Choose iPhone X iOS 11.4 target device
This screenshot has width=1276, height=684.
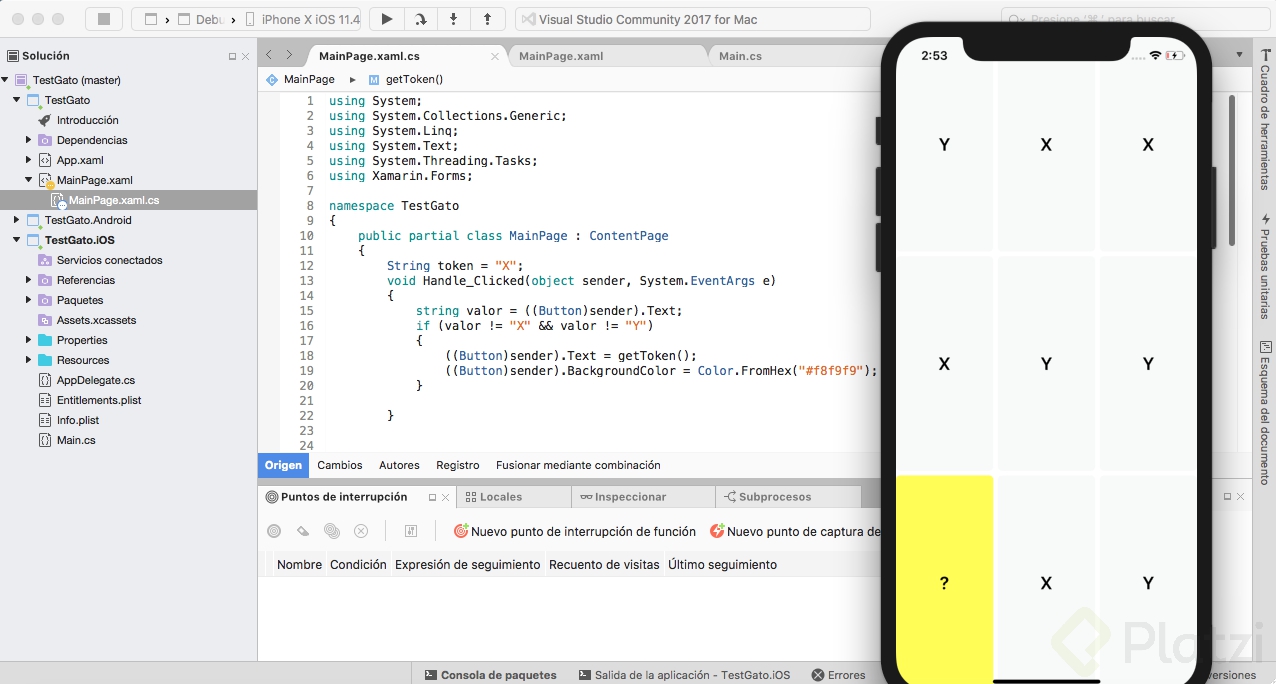305,19
